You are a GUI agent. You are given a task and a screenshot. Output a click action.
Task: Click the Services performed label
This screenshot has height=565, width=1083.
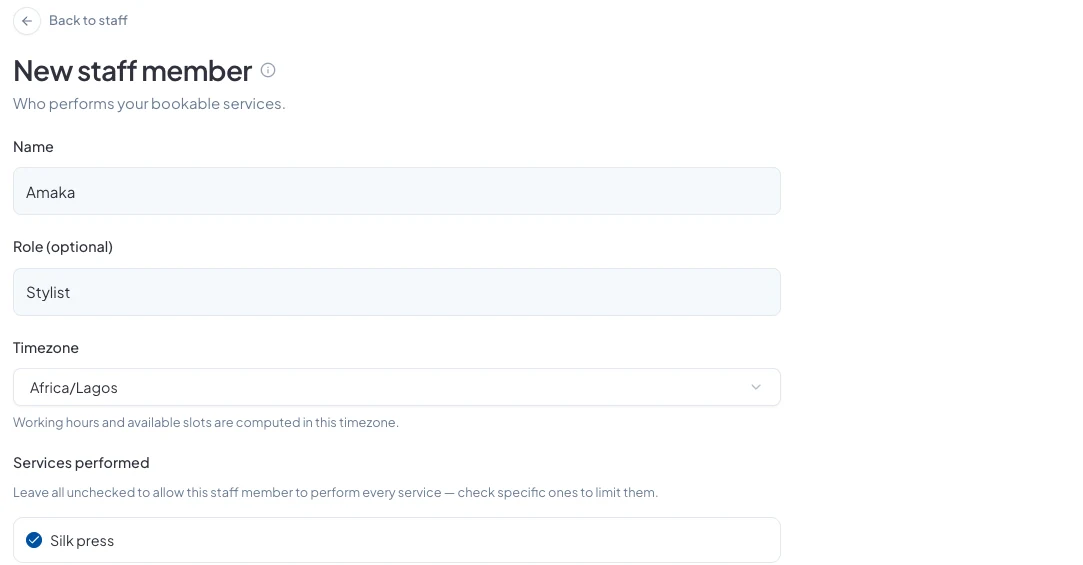coord(81,463)
